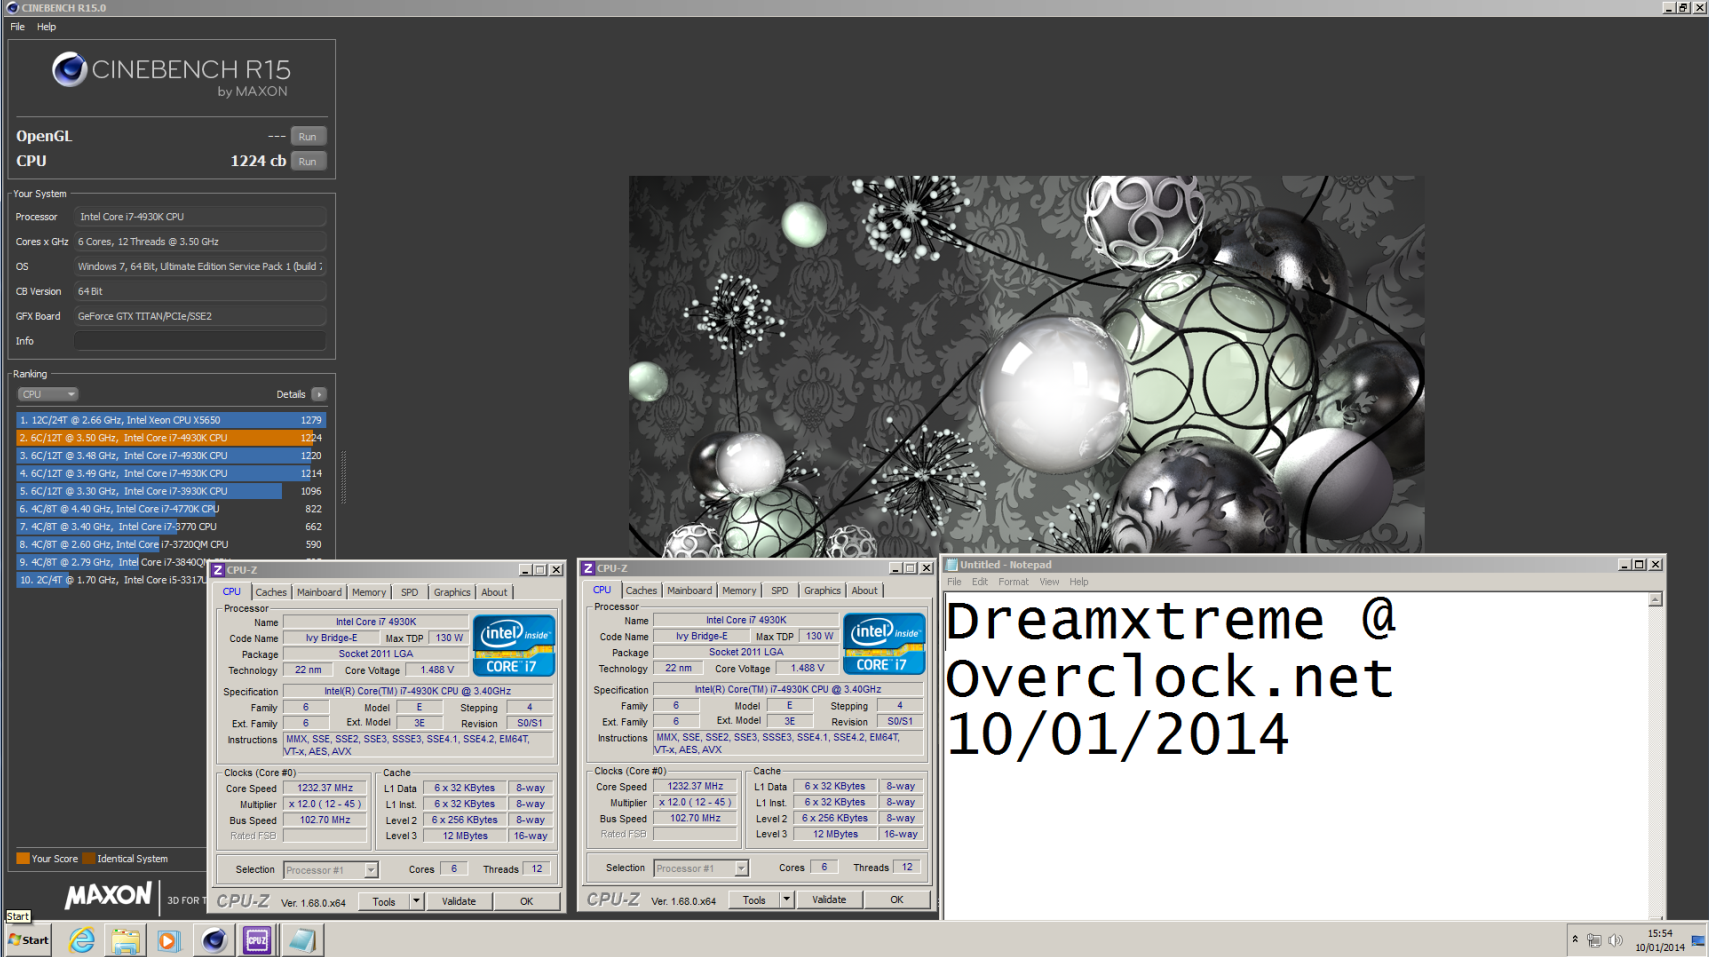Select ranking row i7-3930K CPU 1096
The height and width of the screenshot is (957, 1709).
(x=171, y=491)
